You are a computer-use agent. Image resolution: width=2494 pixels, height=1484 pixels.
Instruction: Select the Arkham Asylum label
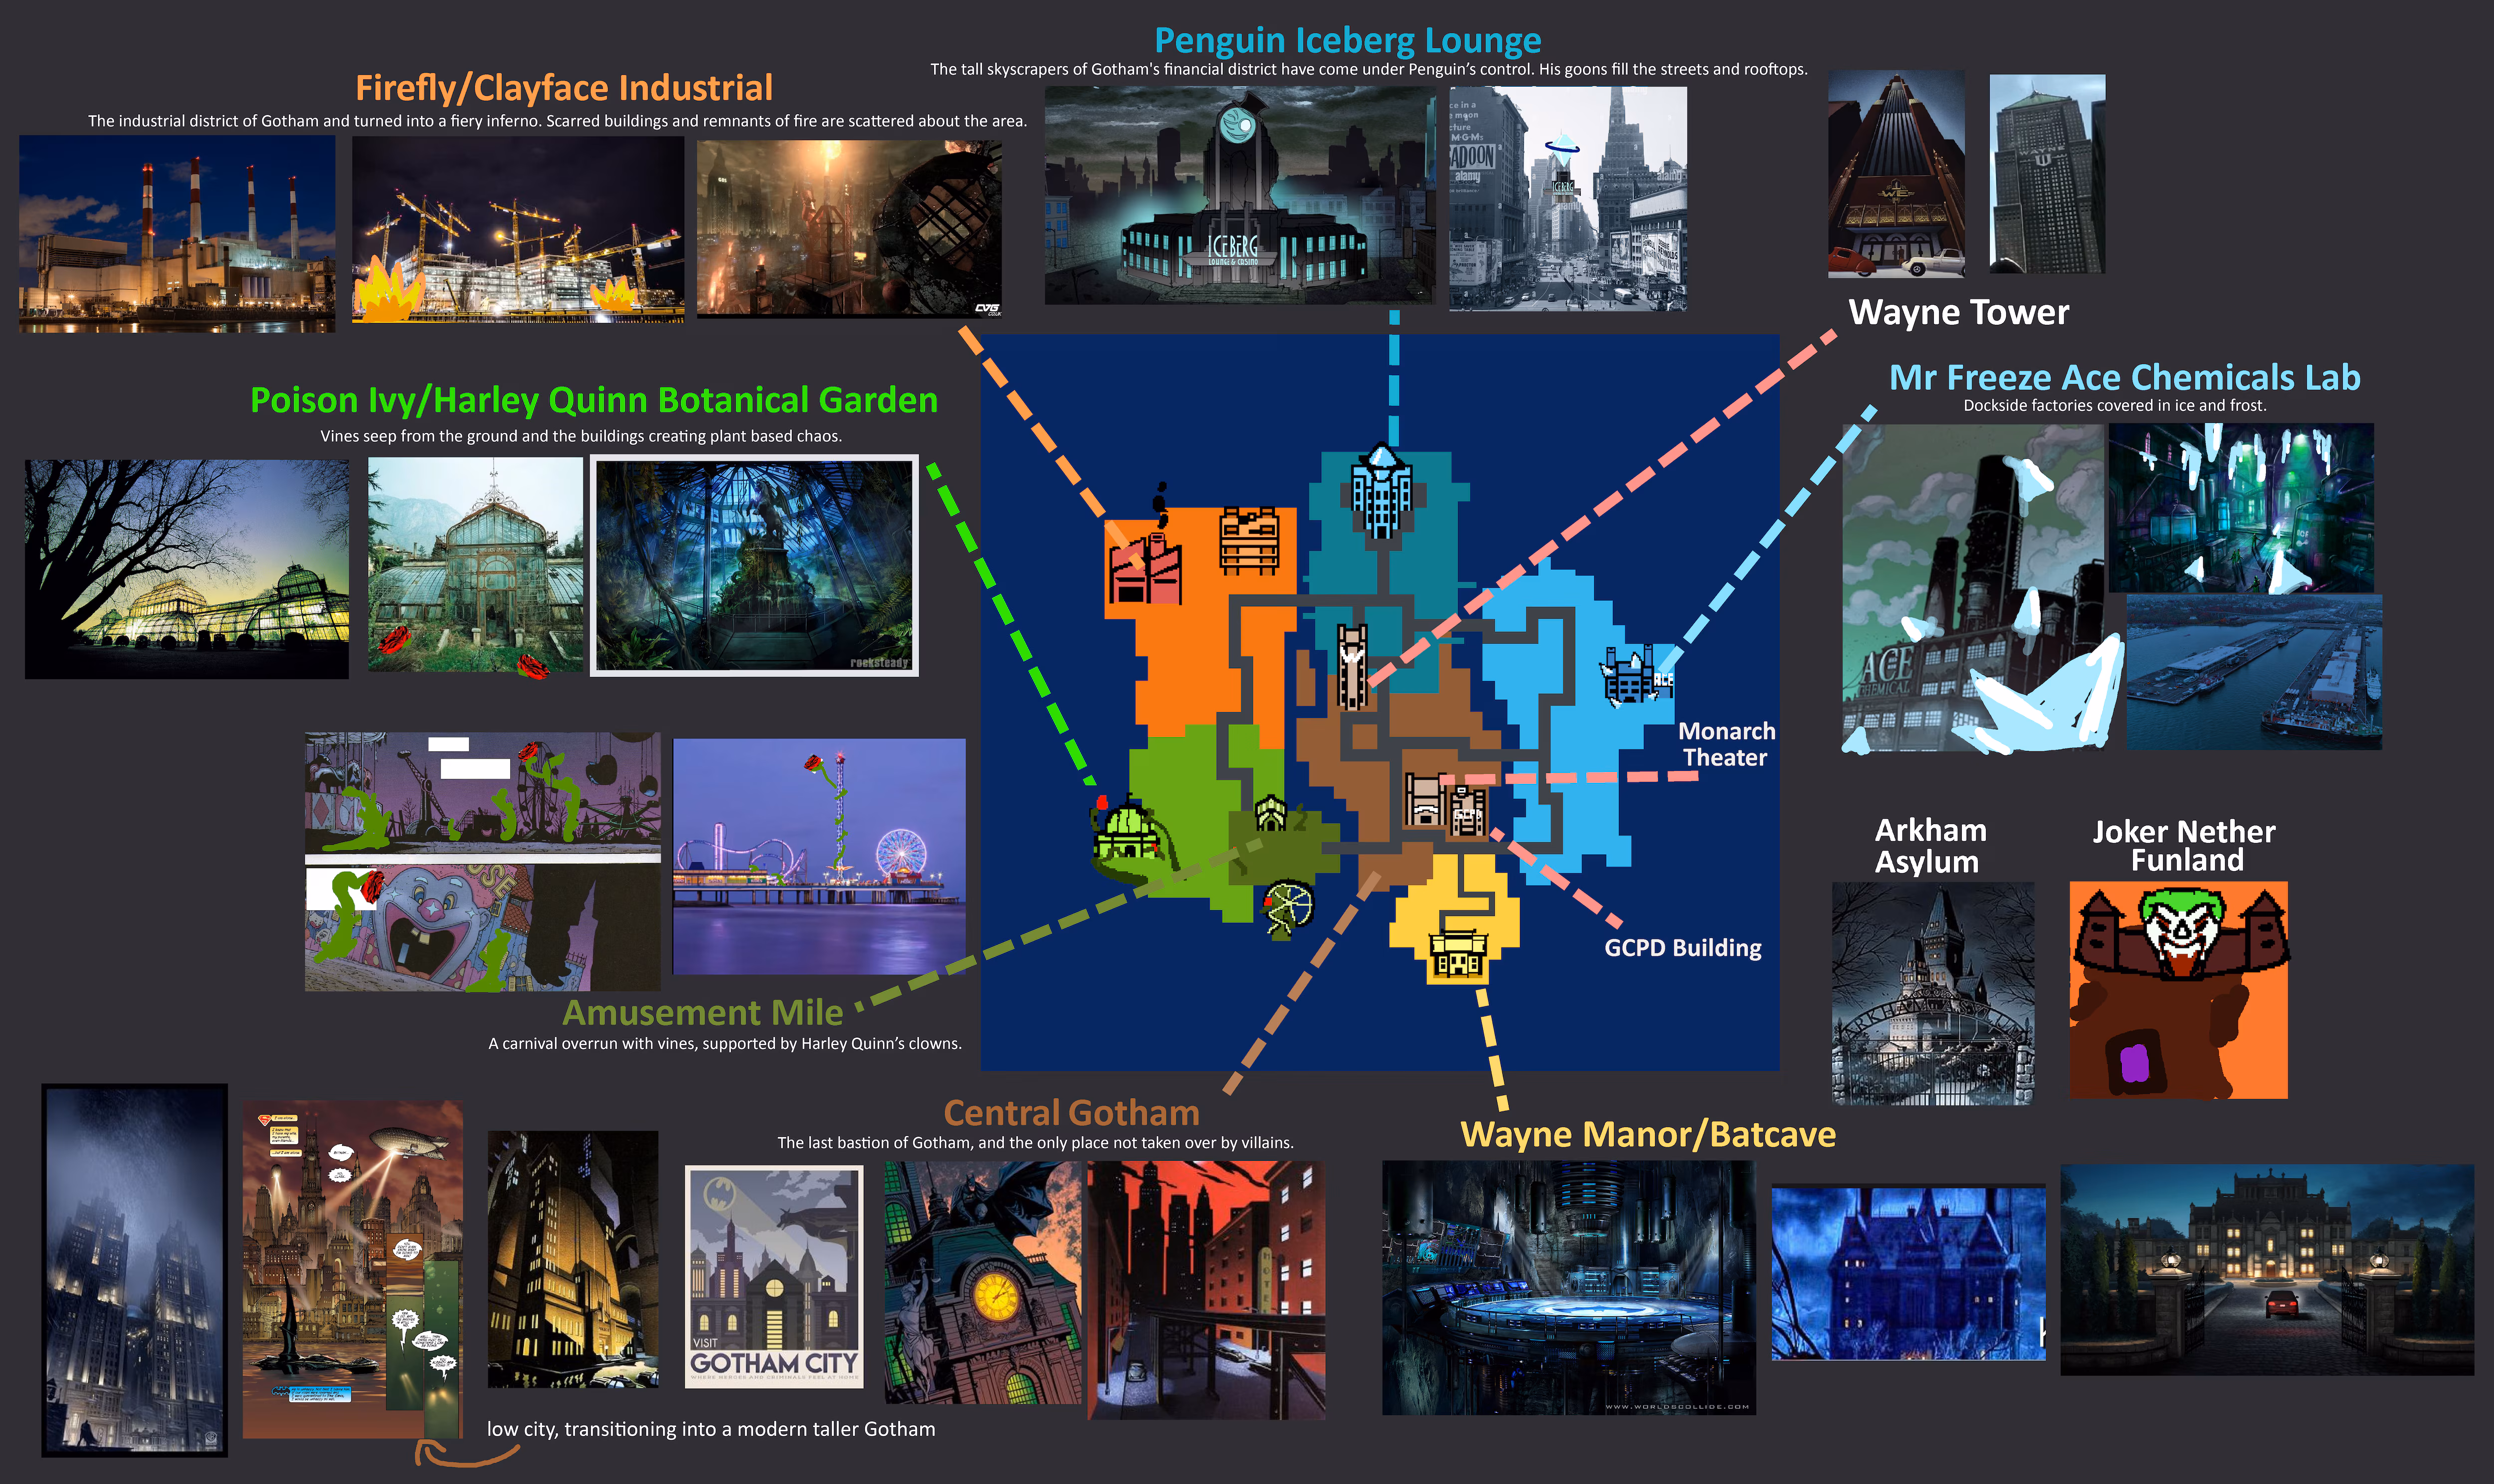tap(1930, 846)
